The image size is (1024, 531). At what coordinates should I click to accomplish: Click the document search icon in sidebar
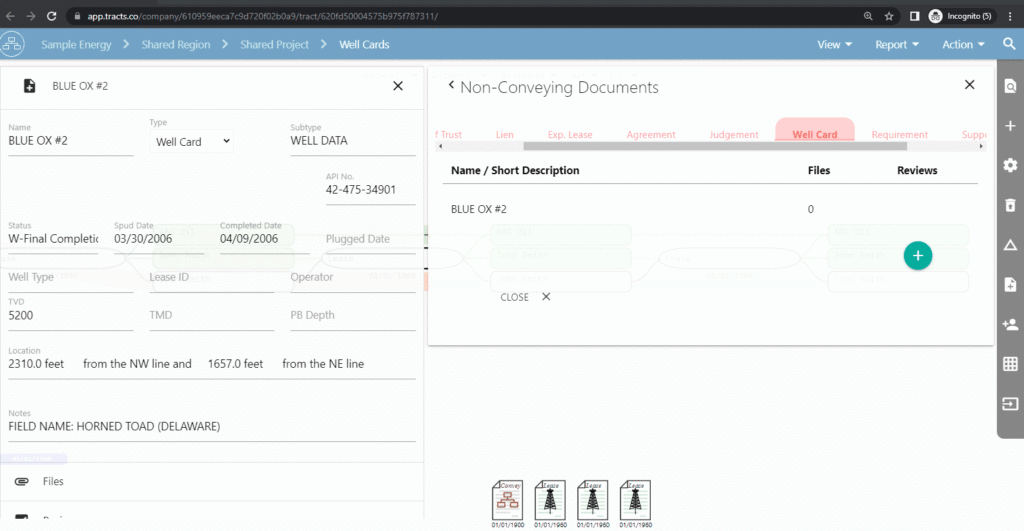[x=1010, y=87]
